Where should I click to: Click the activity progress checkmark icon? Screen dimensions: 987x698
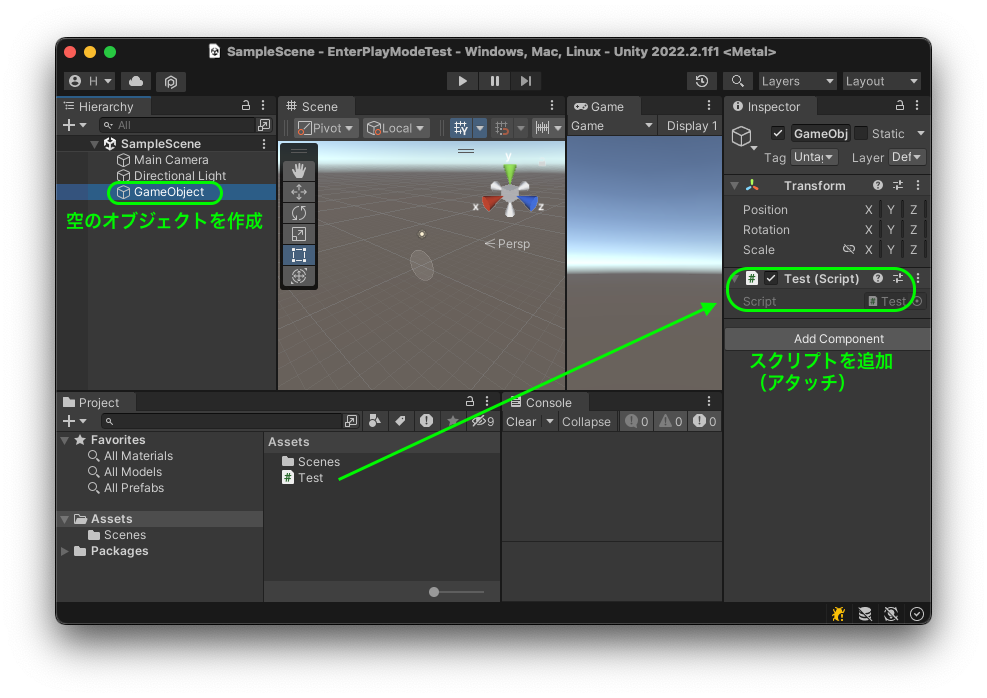917,614
